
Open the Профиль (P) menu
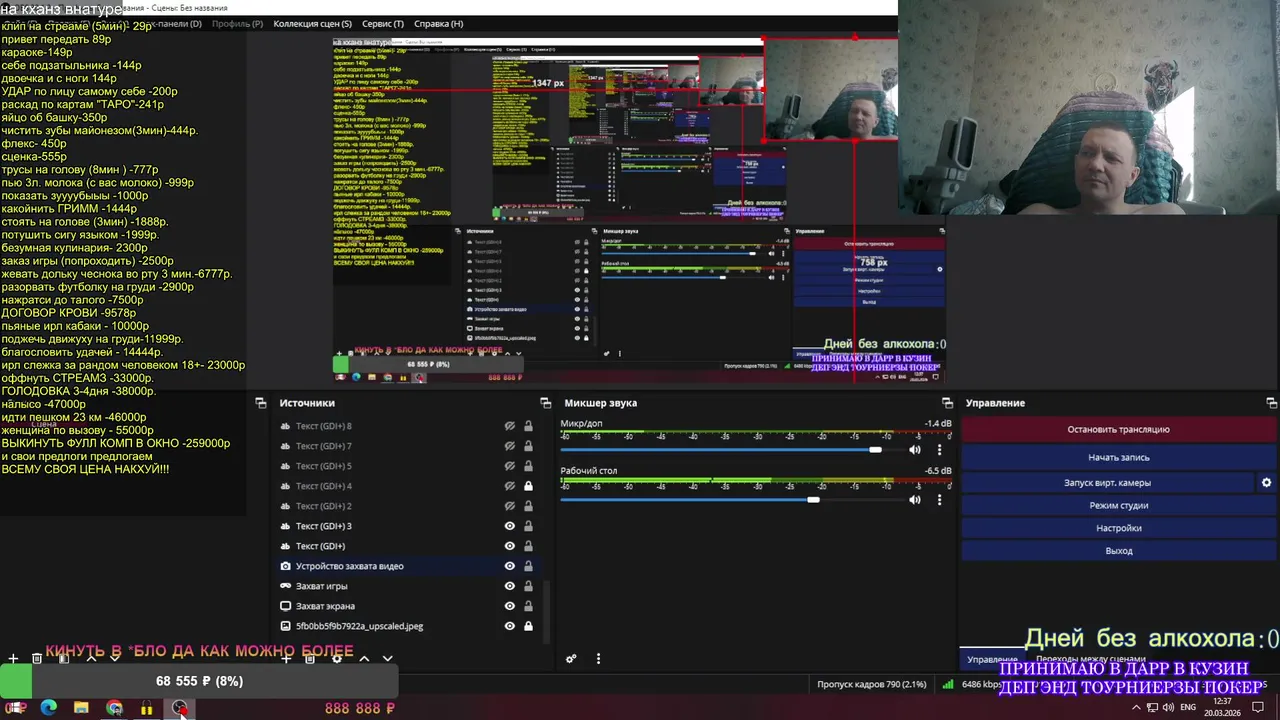coord(238,24)
